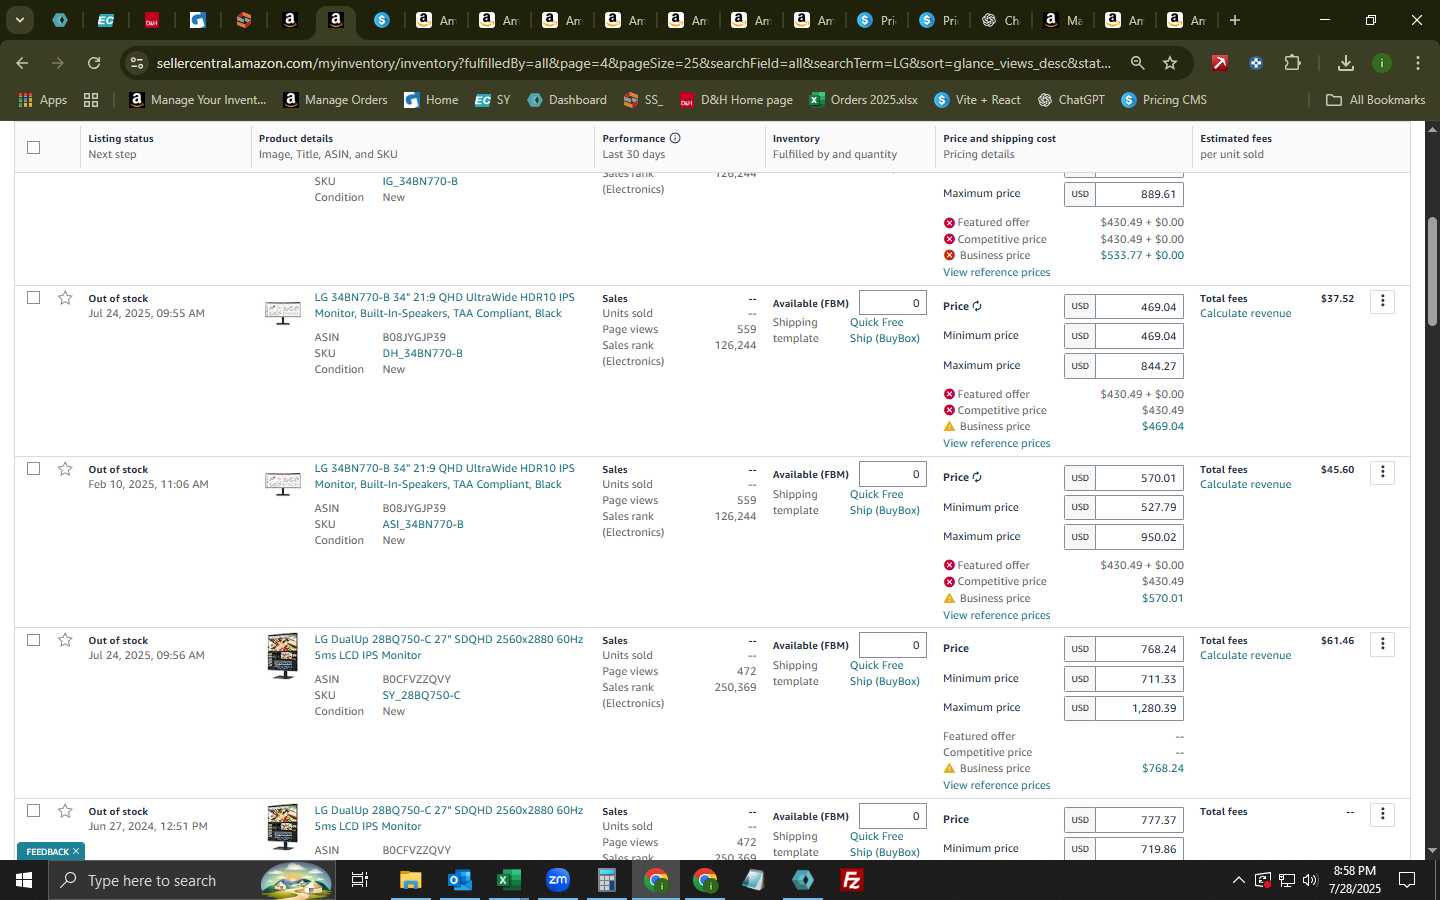1440x900 pixels.
Task: Click View reference prices below $570.01 business price
Action: click(996, 615)
